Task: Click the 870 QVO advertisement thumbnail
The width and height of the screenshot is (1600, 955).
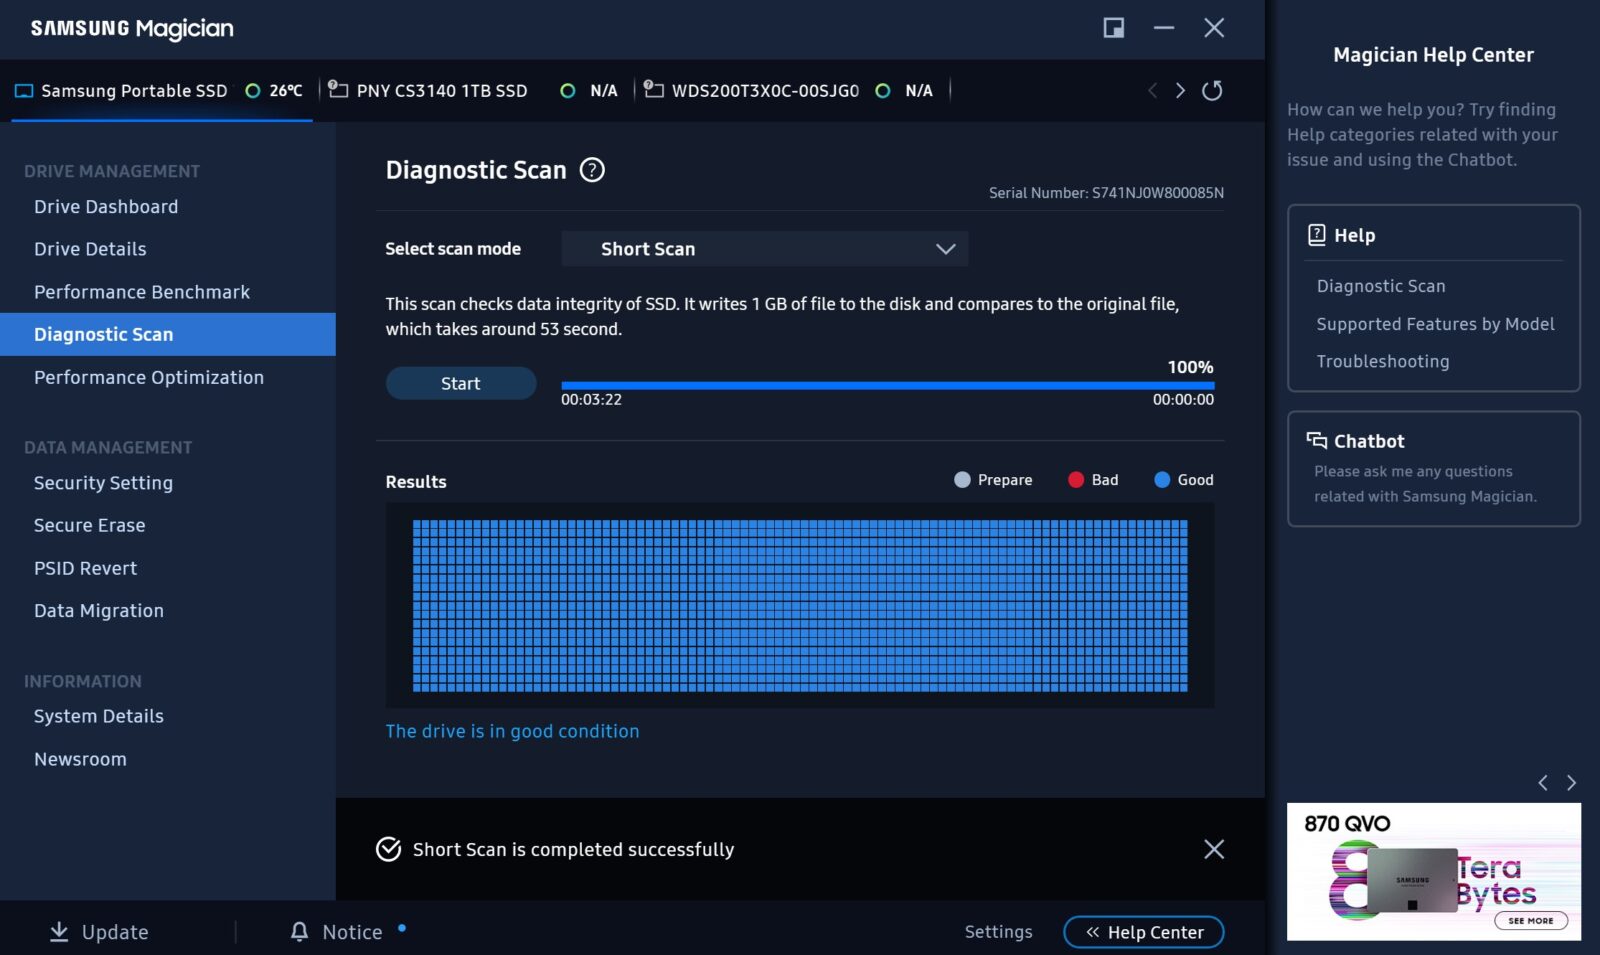Action: point(1433,871)
